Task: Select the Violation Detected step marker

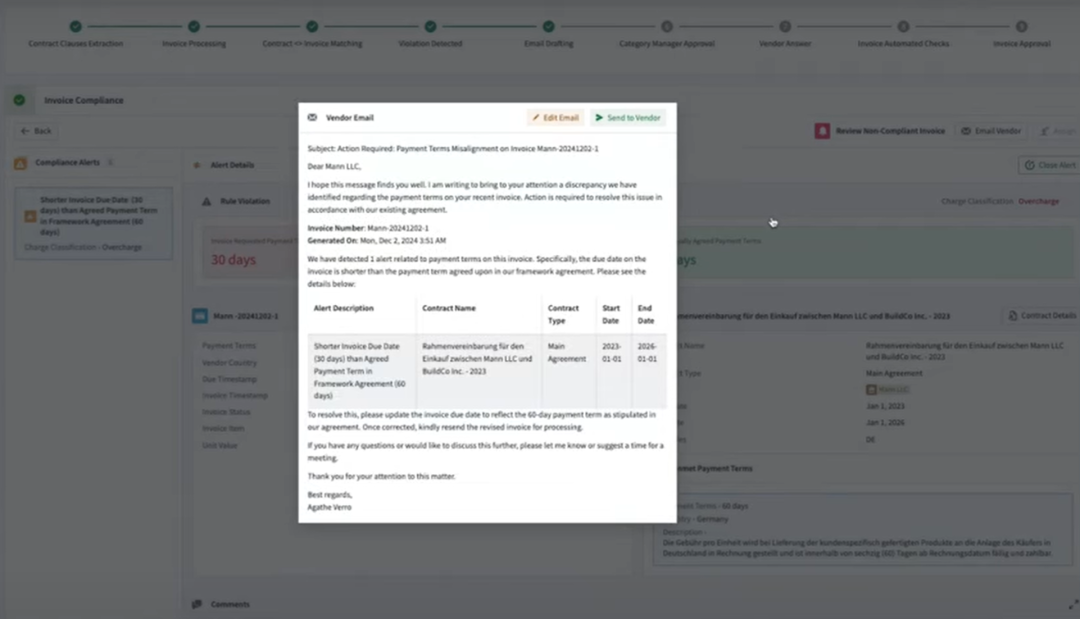Action: pos(430,26)
